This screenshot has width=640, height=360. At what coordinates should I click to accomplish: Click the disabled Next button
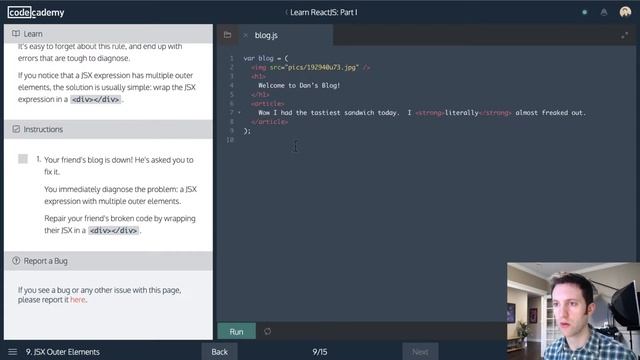point(420,351)
